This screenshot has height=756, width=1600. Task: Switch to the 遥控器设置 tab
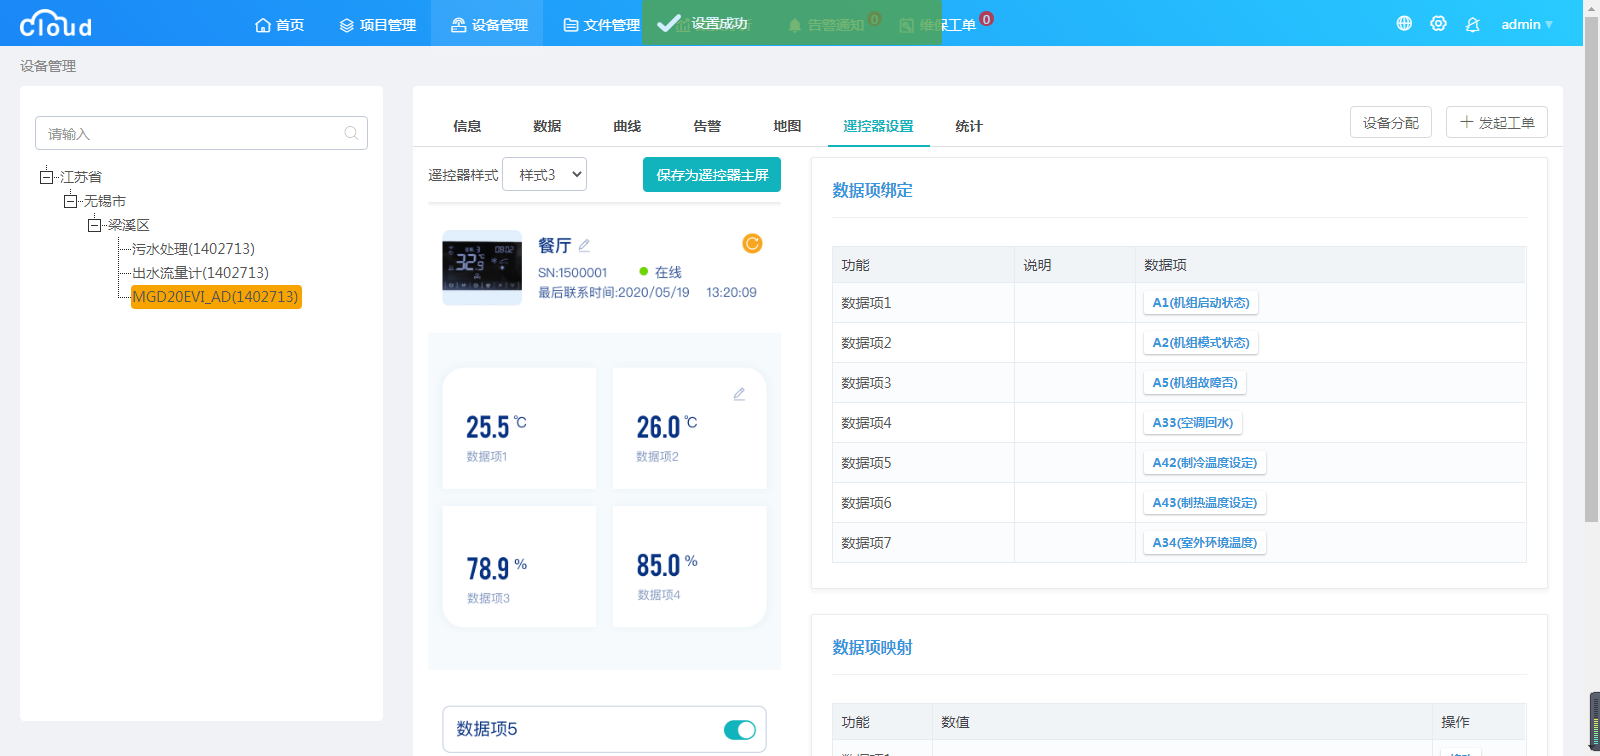(x=878, y=126)
